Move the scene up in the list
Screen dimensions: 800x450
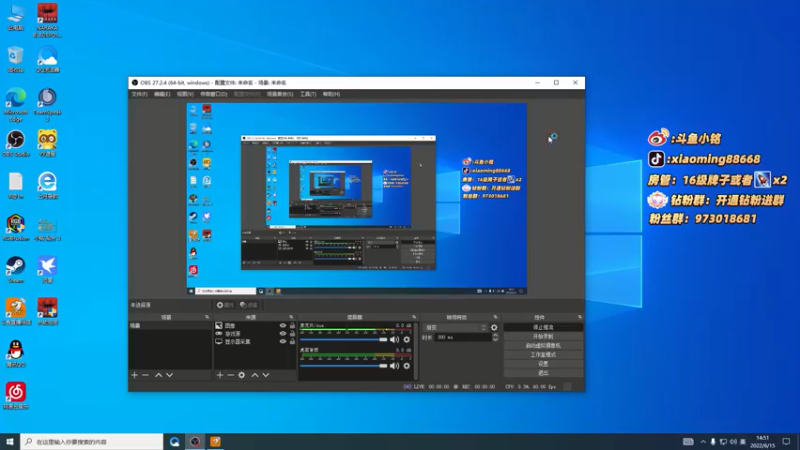[x=159, y=375]
